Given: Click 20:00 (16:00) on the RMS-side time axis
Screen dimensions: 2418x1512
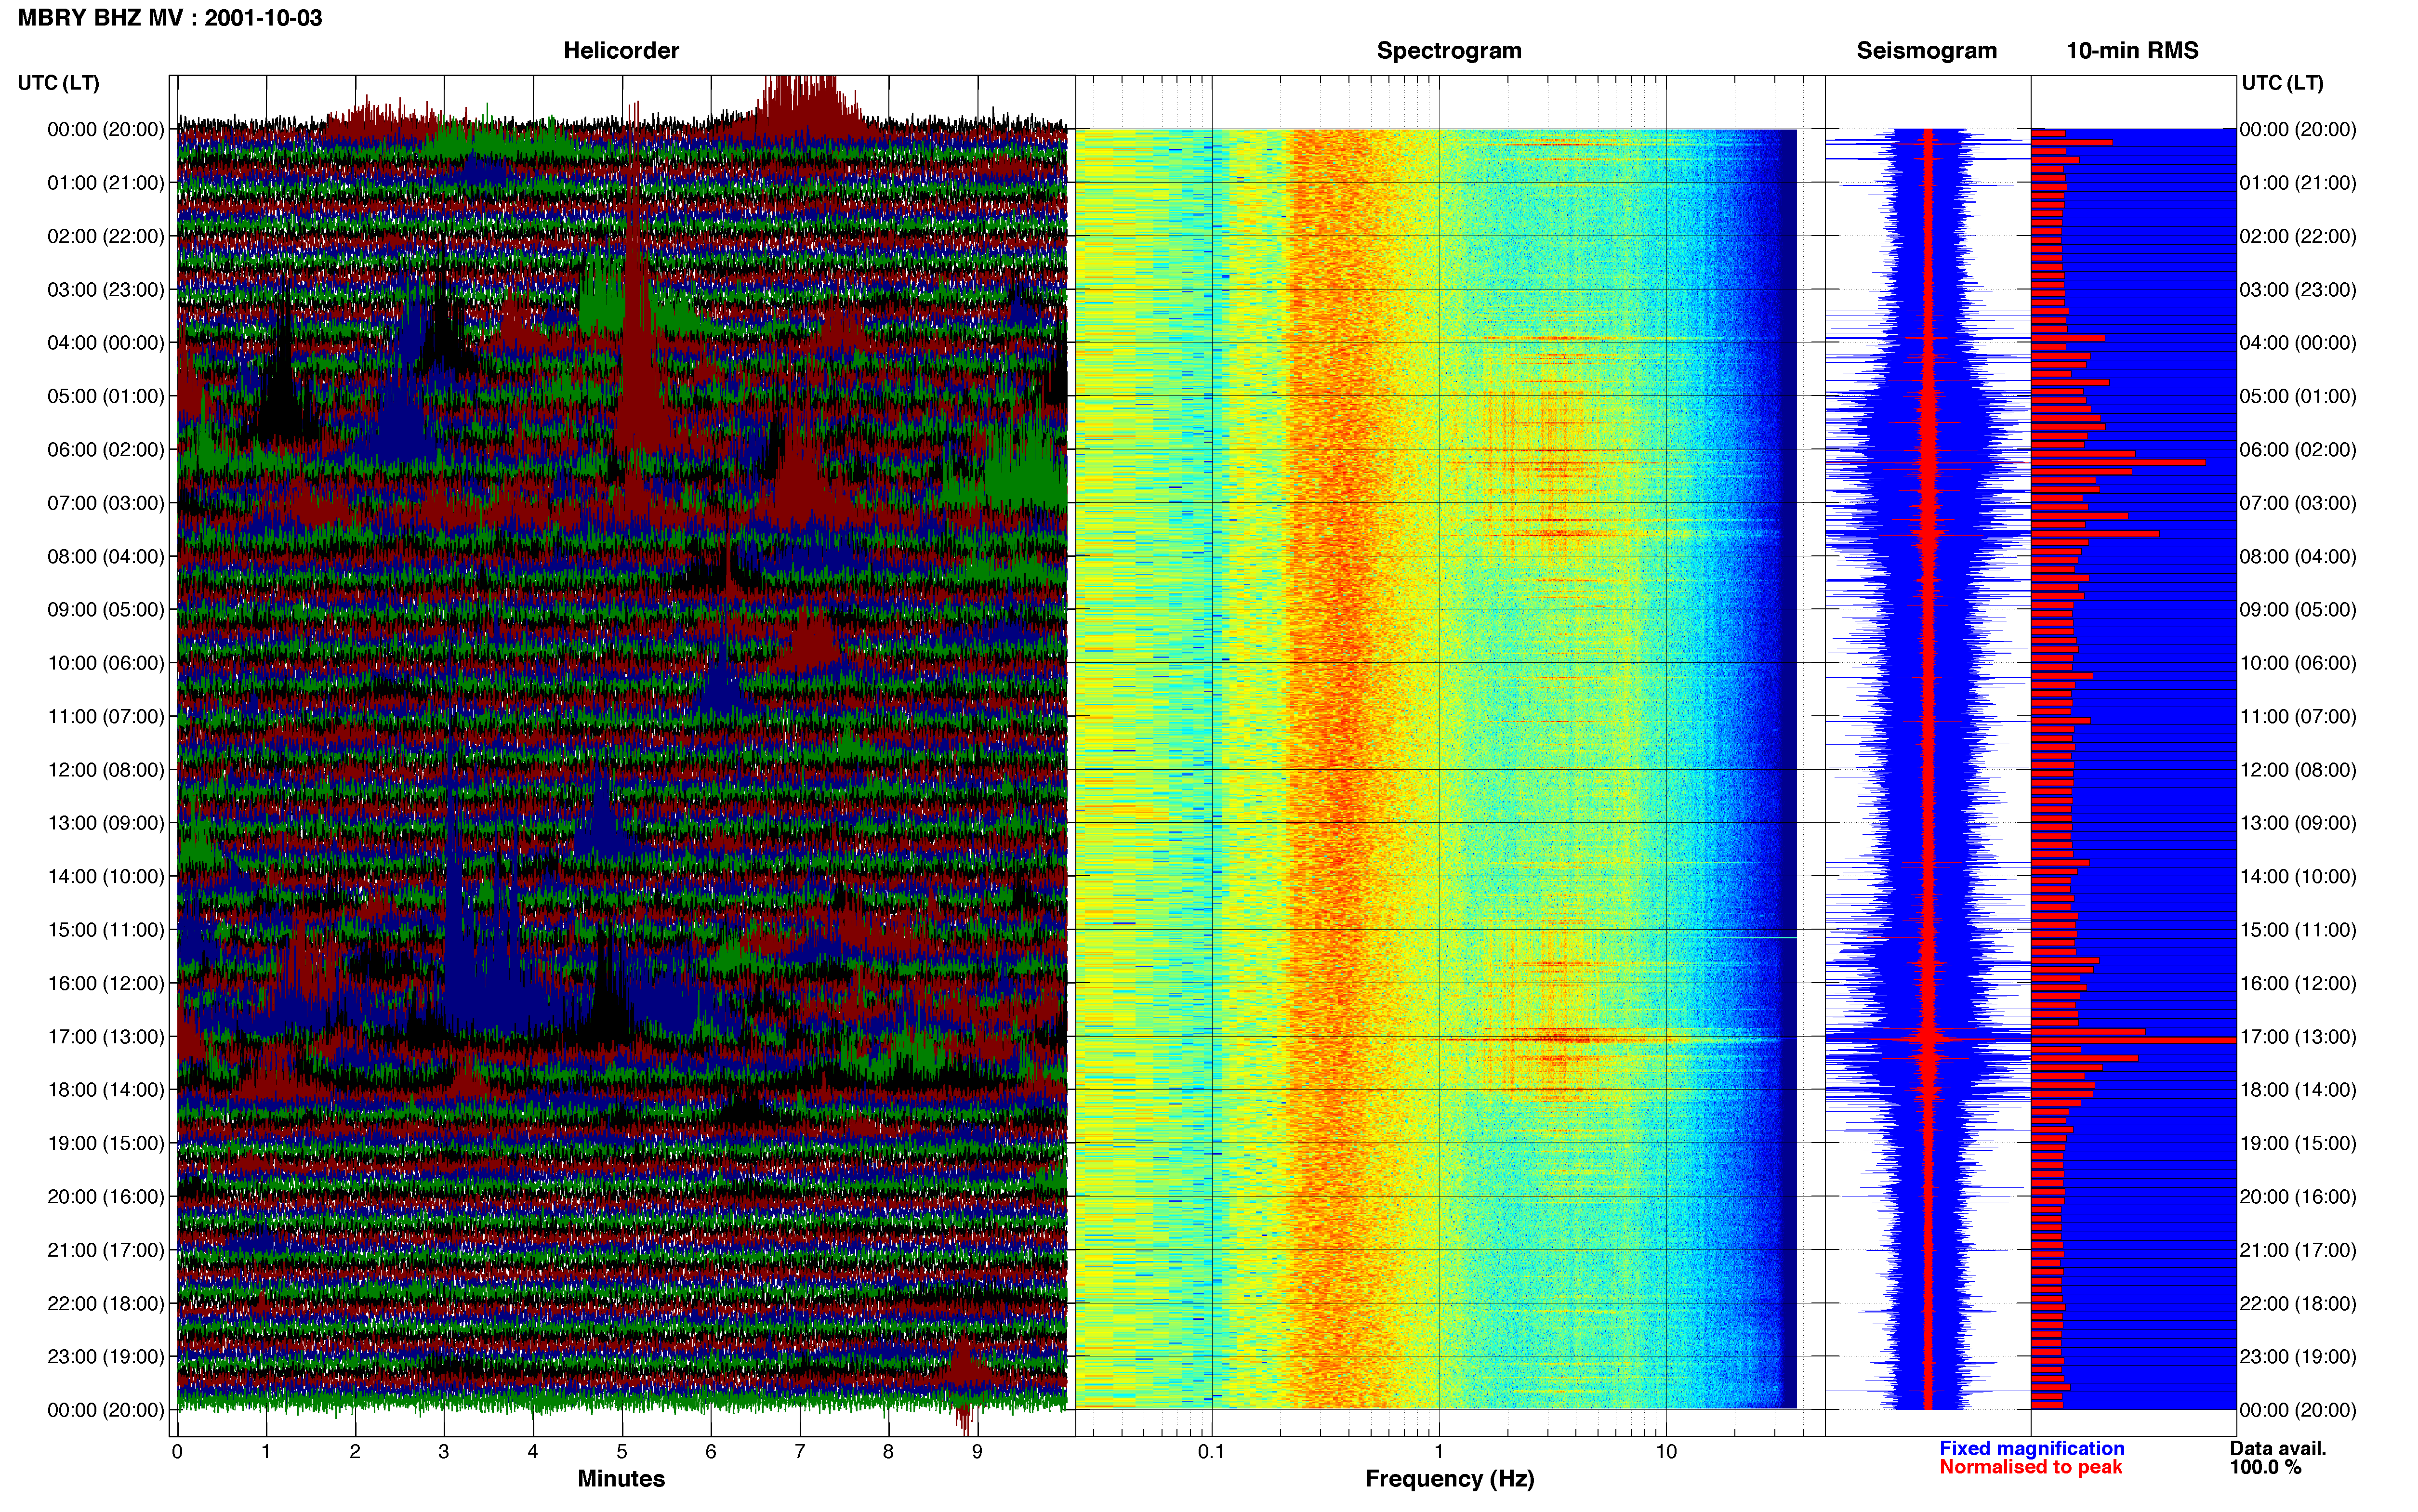Looking at the screenshot, I should click(2298, 1197).
